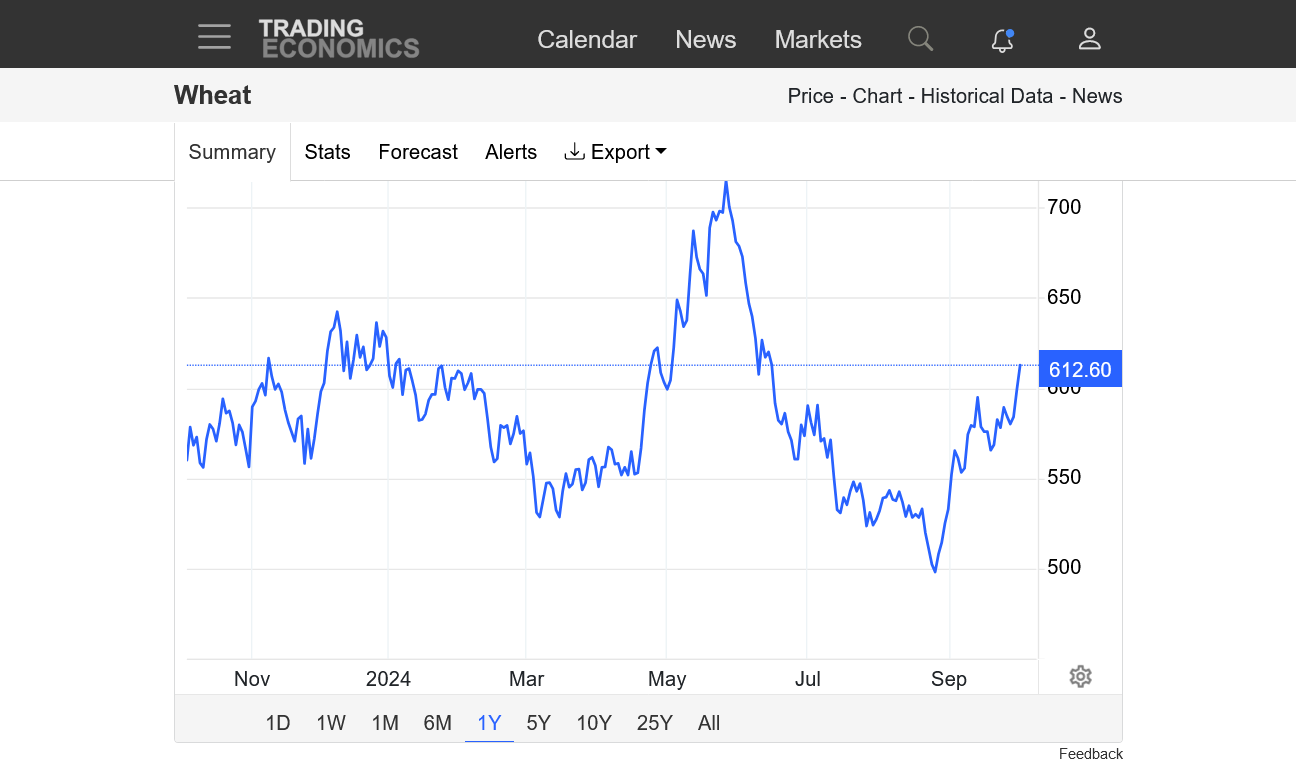Open the hamburger navigation menu
This screenshot has height=775, width=1296.
click(x=214, y=38)
